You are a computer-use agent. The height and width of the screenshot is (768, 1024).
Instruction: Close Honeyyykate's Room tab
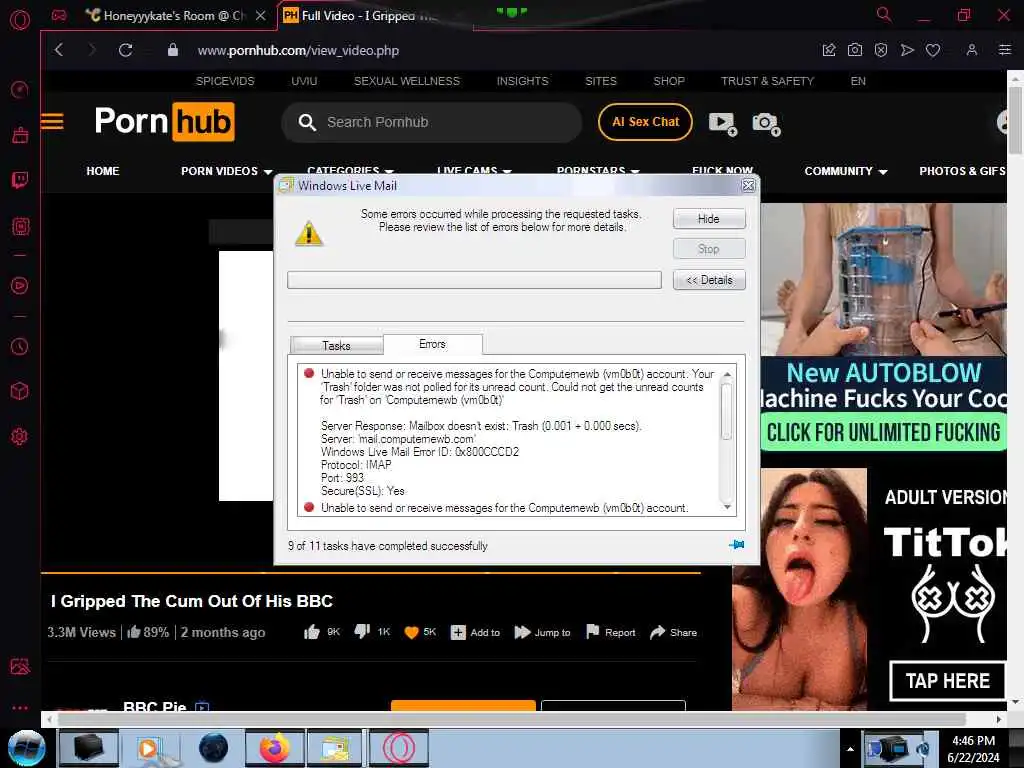point(260,16)
